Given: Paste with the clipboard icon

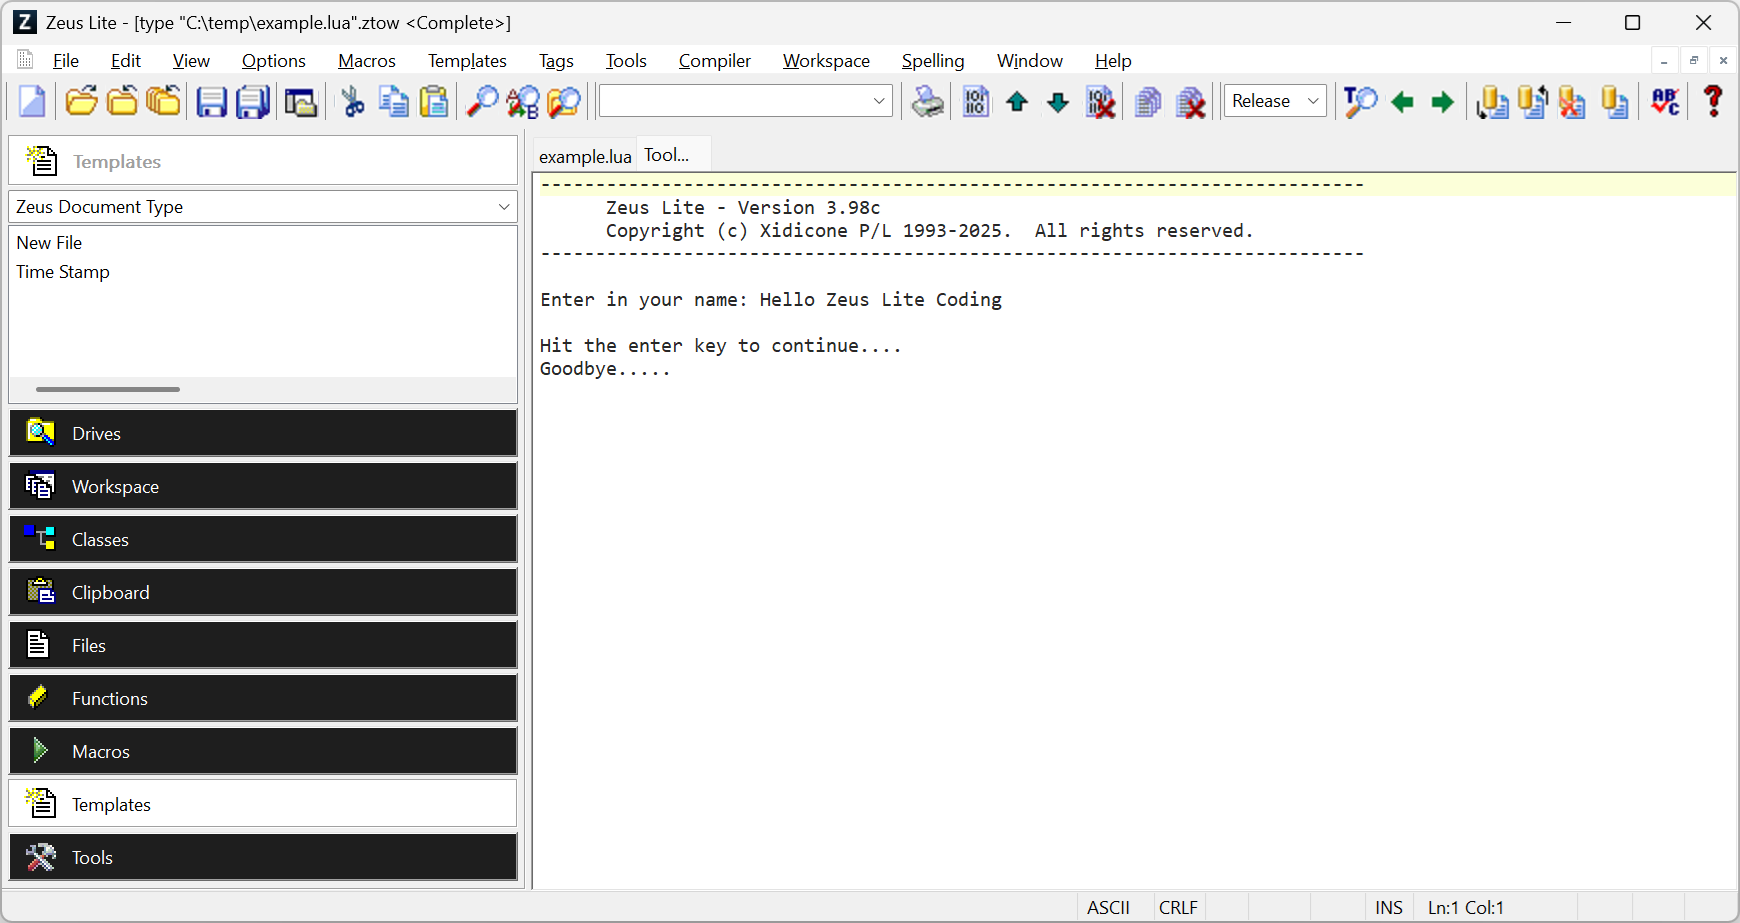Looking at the screenshot, I should coord(434,101).
